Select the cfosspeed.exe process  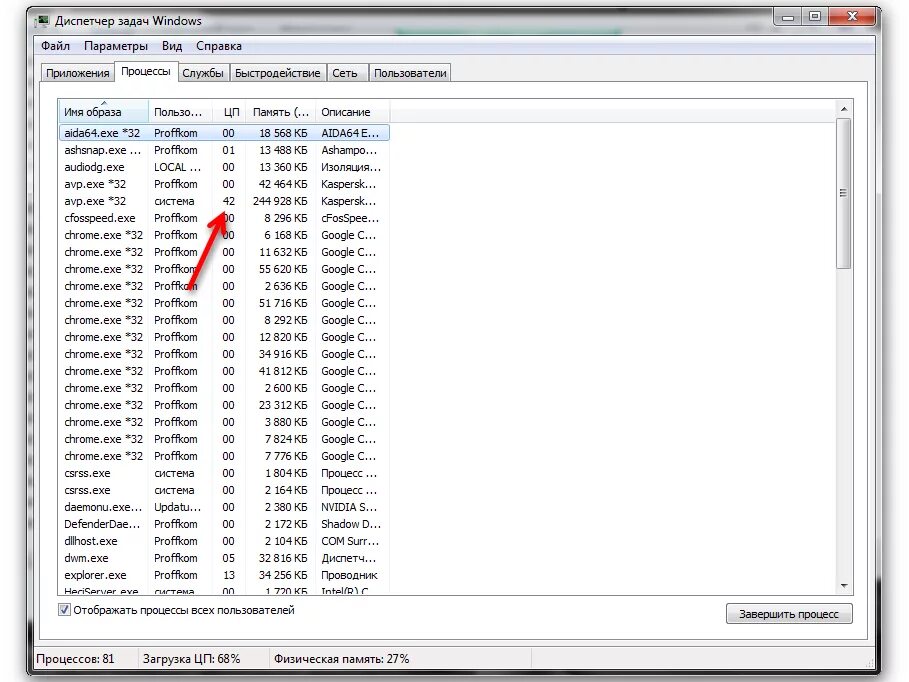(224, 218)
